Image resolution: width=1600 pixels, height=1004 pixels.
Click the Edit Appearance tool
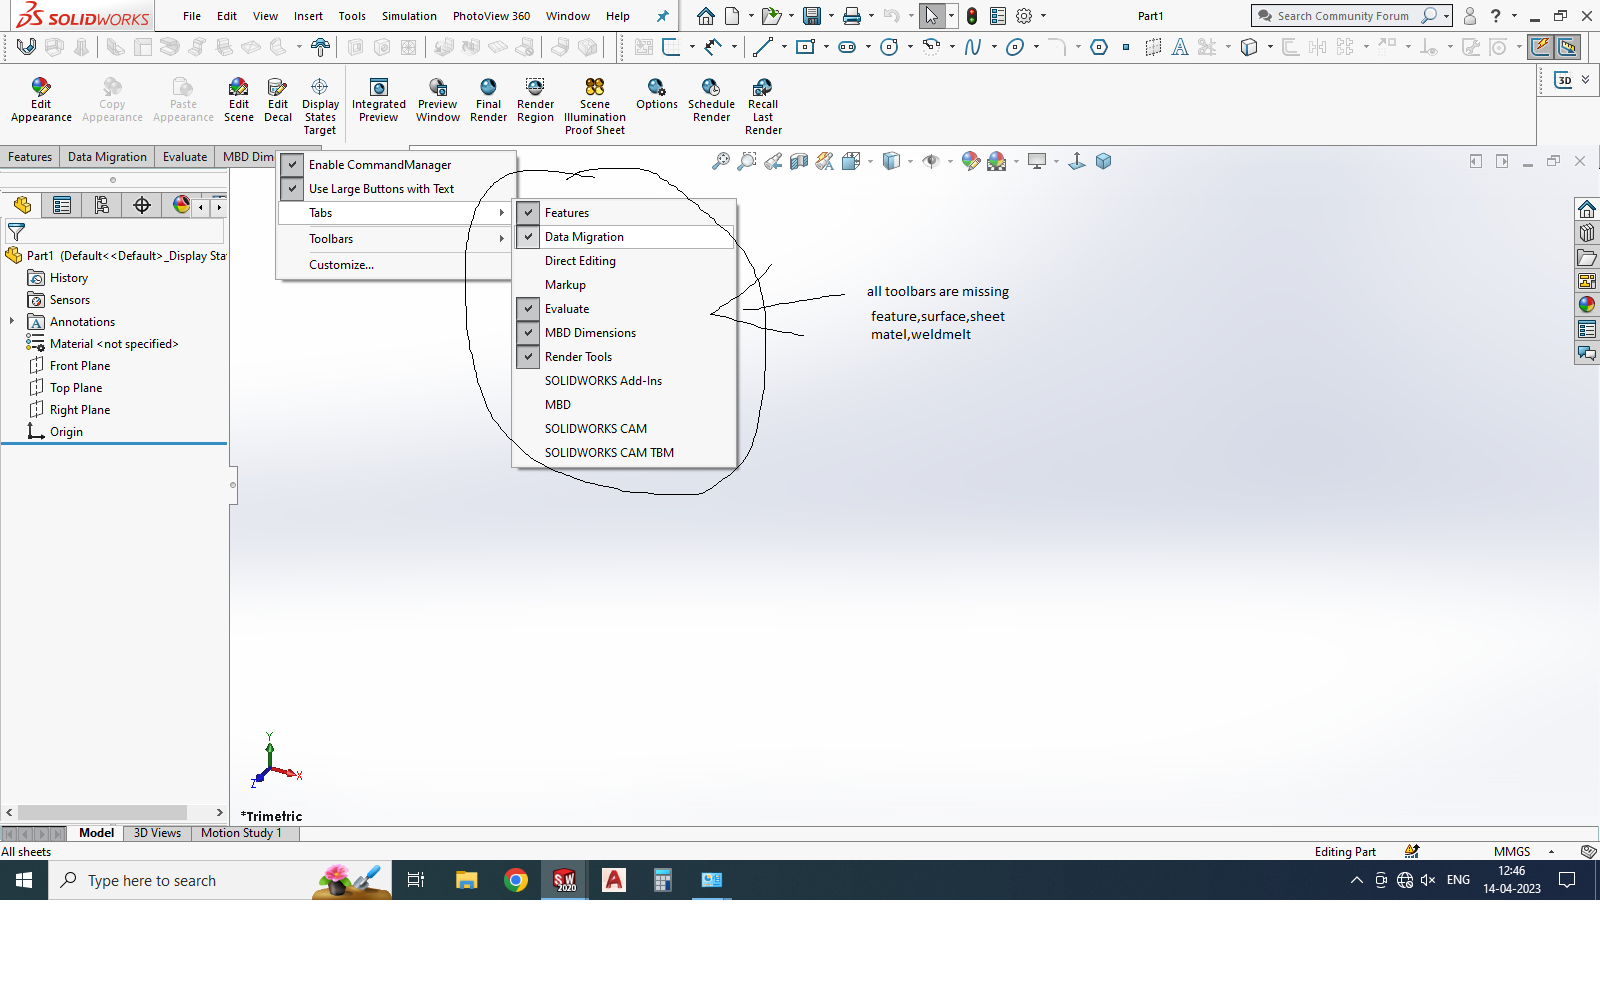click(41, 100)
